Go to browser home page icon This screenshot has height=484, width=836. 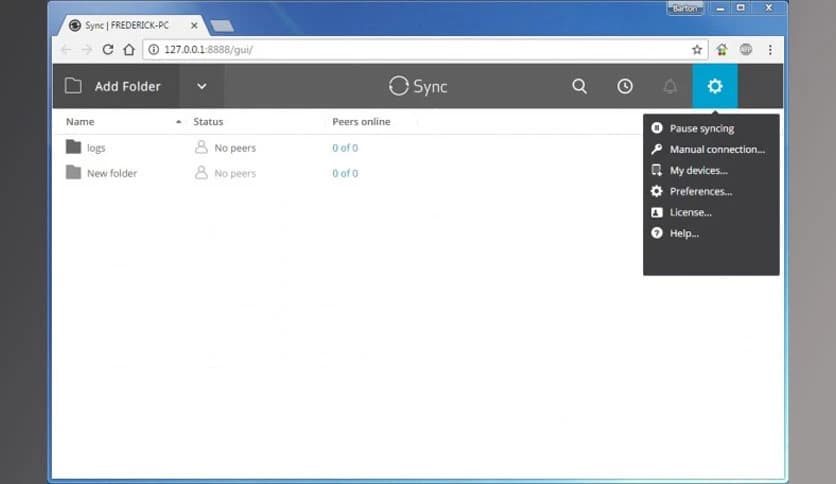pyautogui.click(x=129, y=50)
